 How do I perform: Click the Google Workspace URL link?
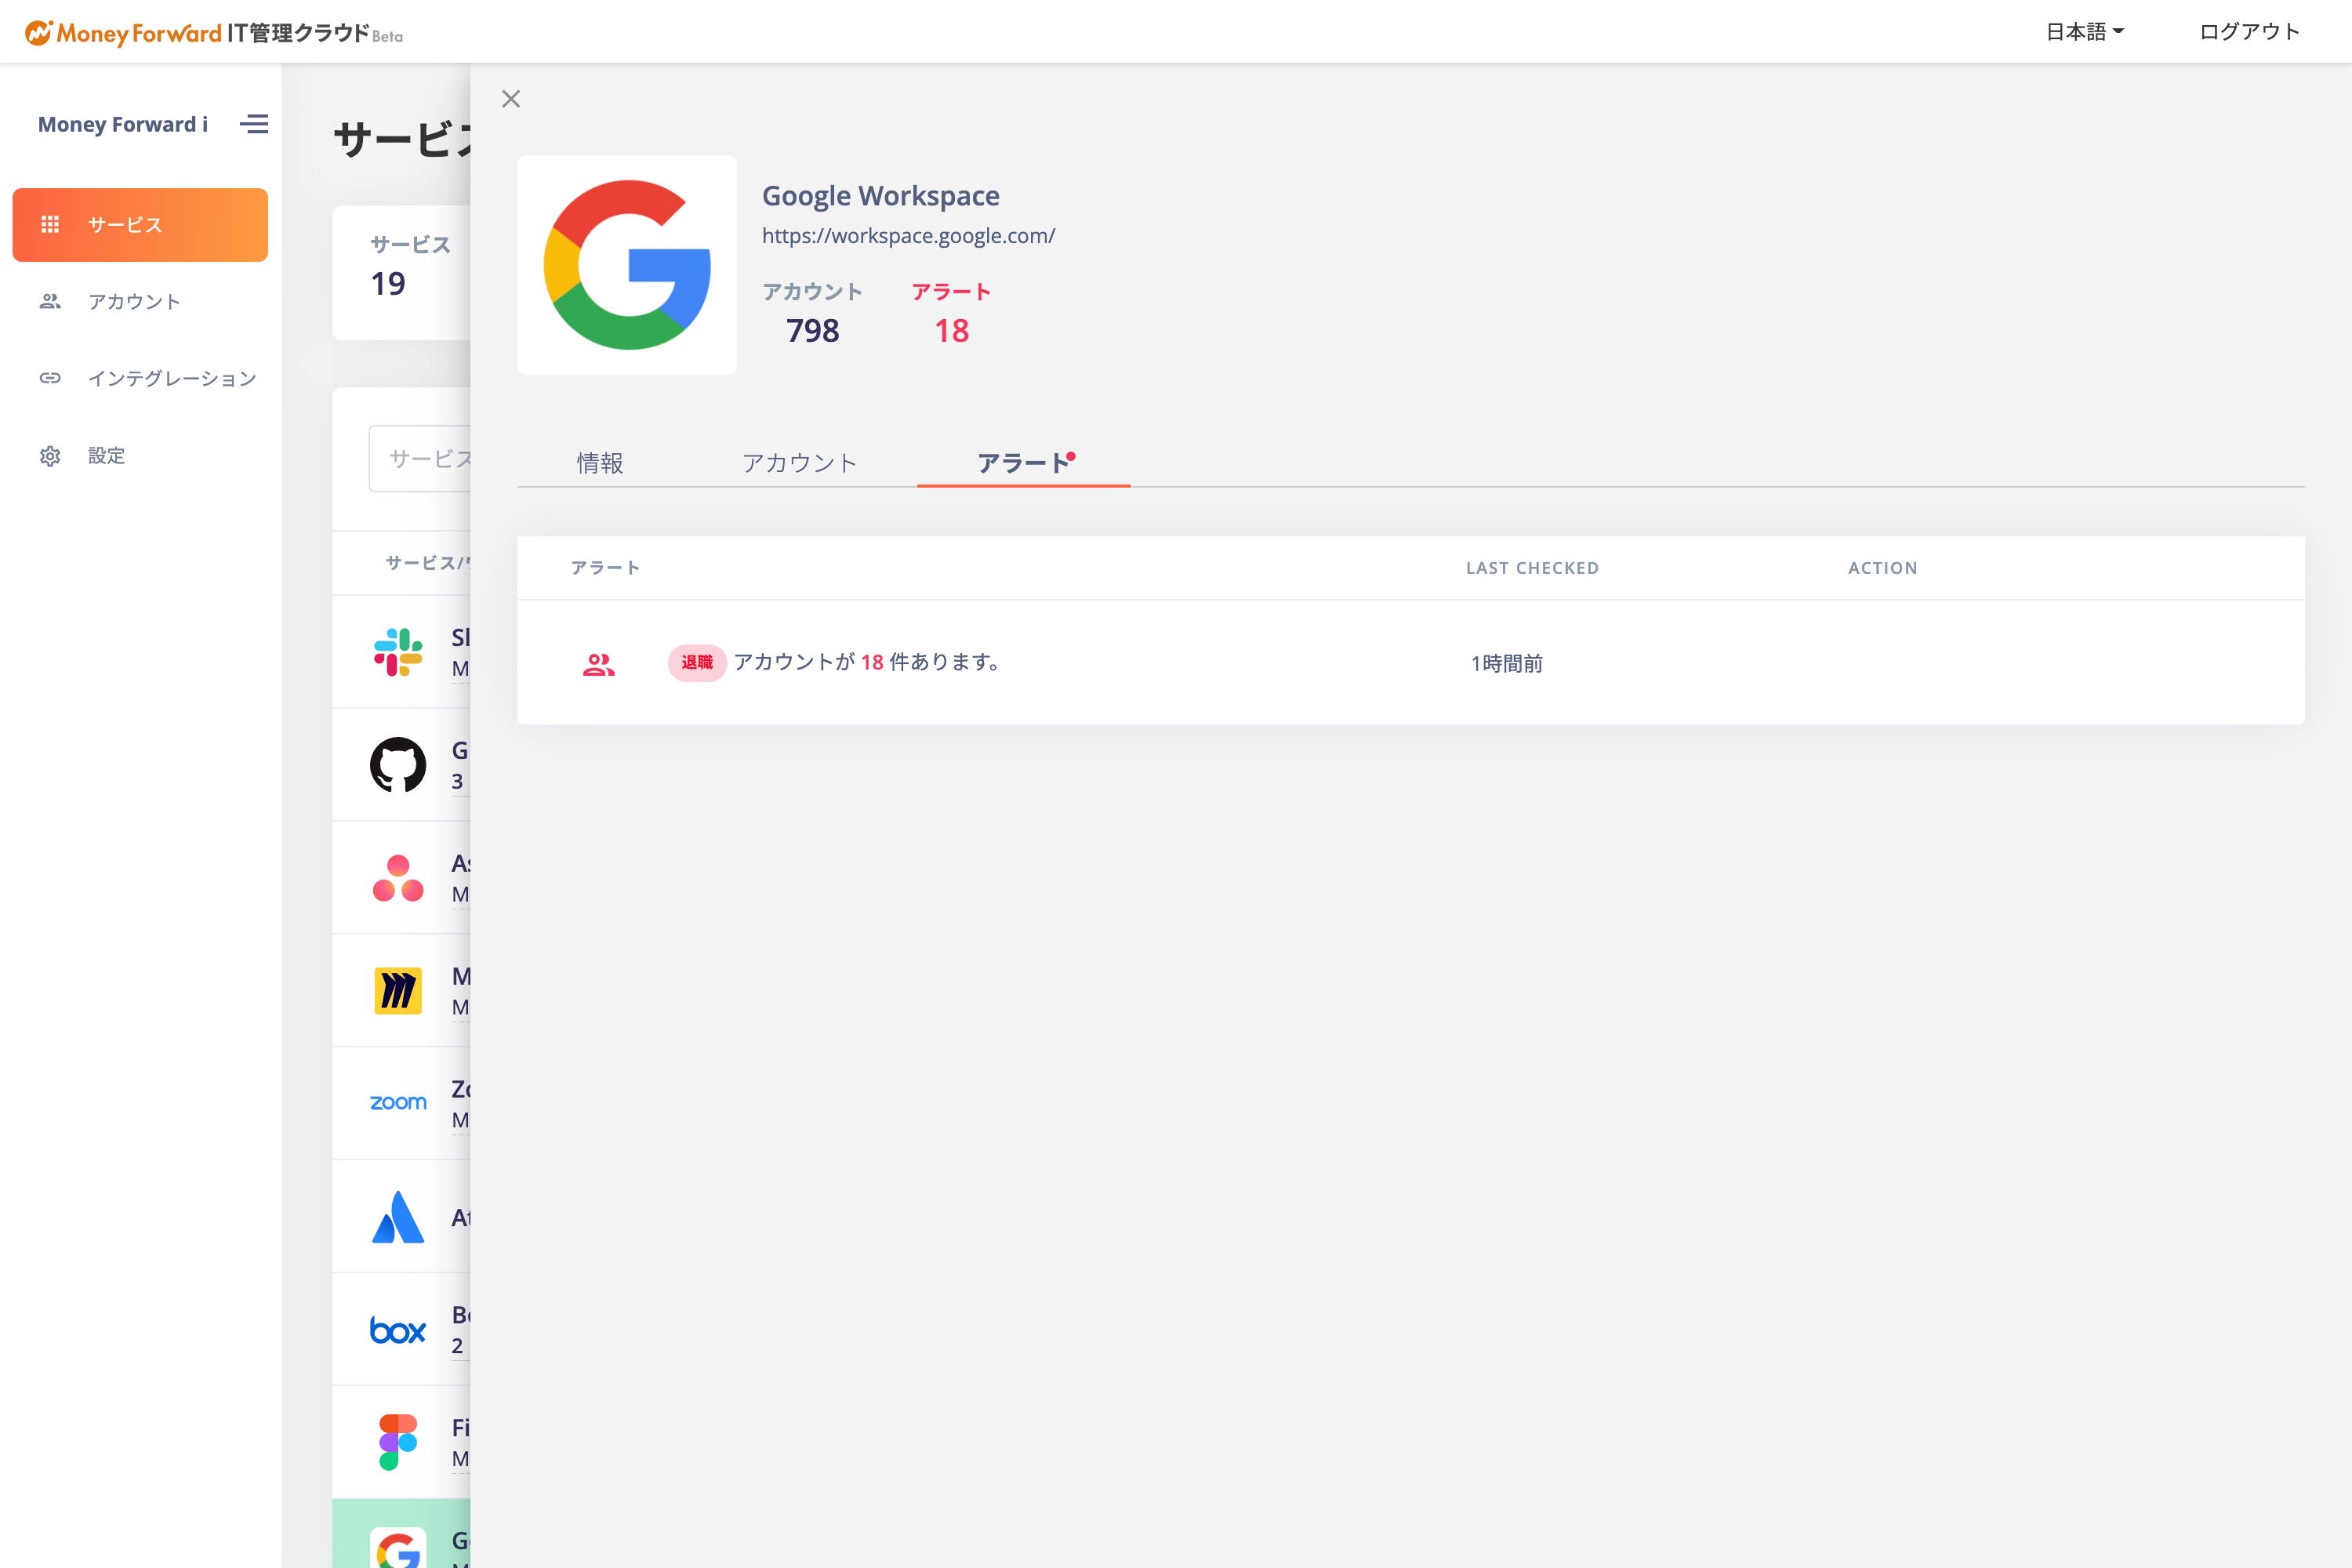[906, 236]
